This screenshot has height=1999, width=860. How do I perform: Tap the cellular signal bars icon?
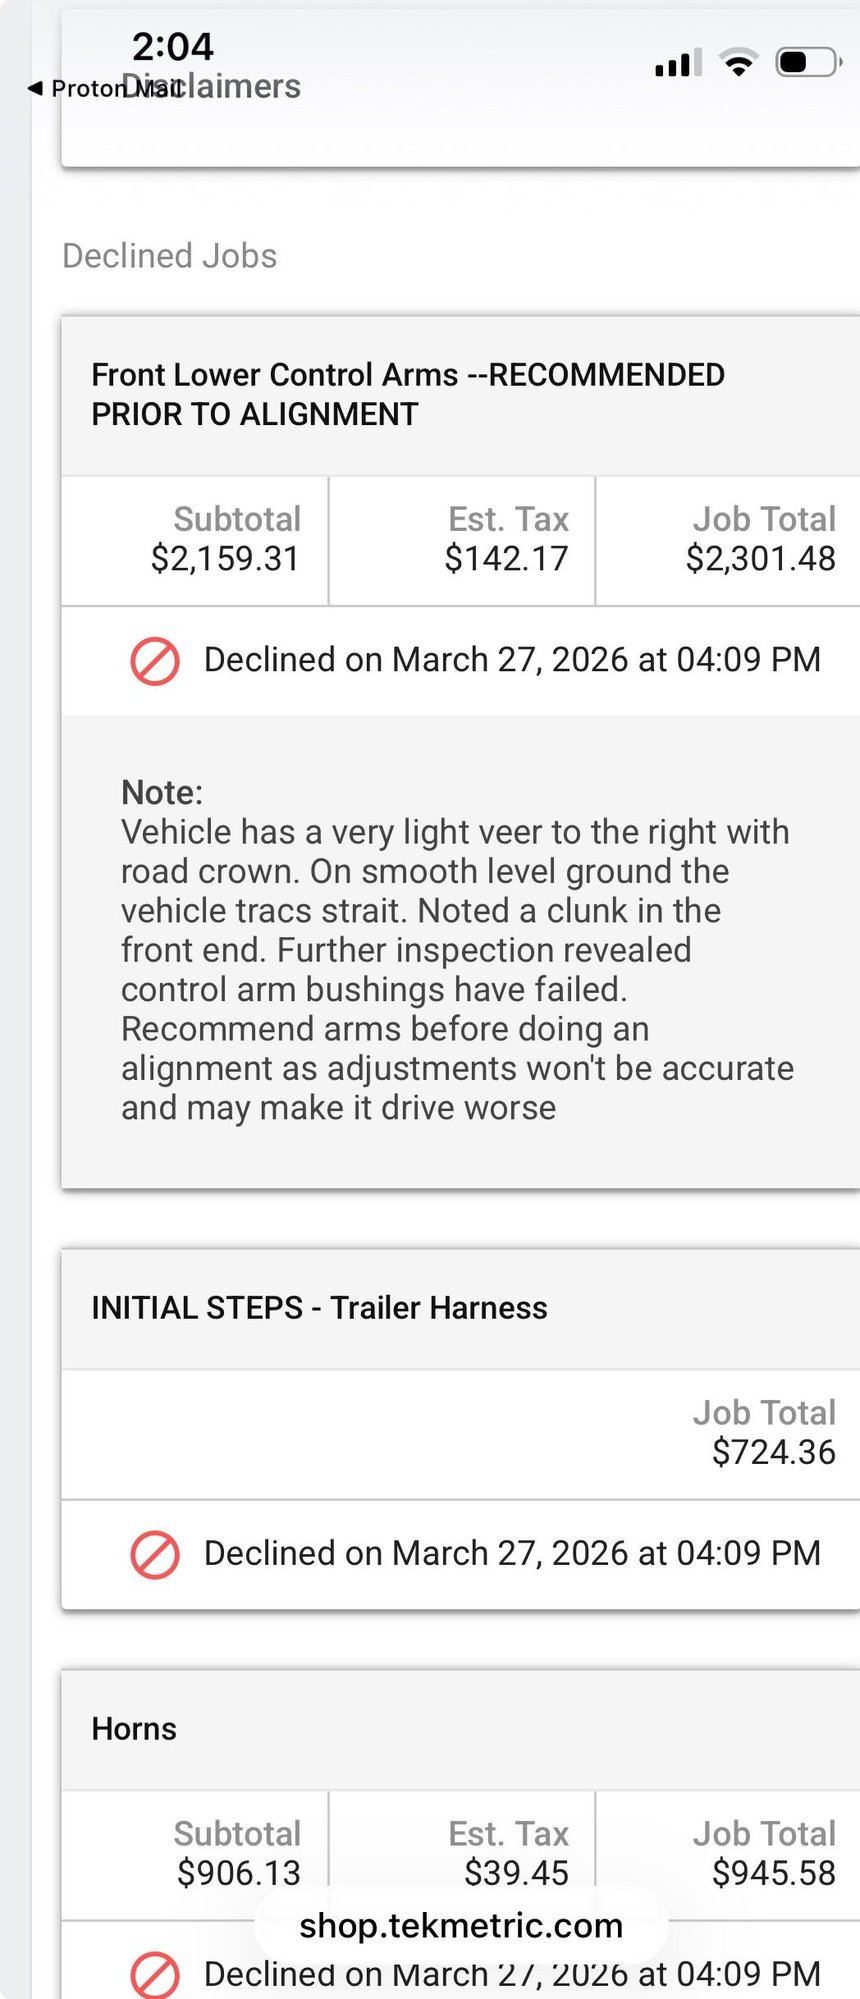[677, 63]
